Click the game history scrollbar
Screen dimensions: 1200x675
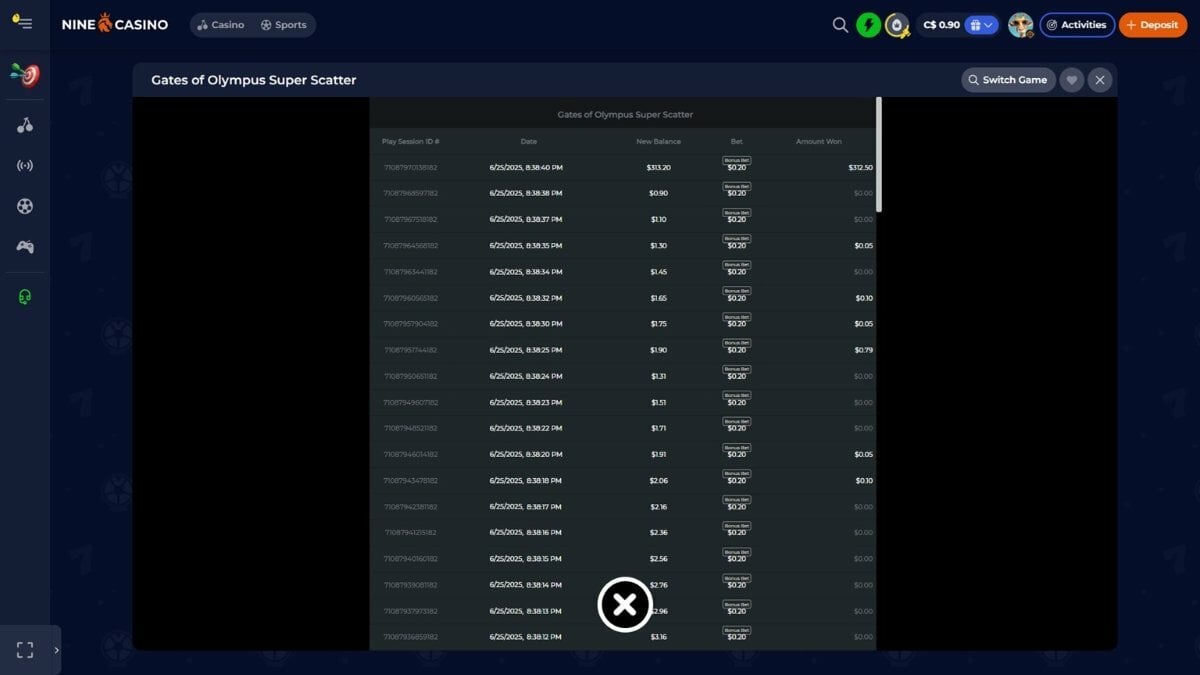pos(879,154)
